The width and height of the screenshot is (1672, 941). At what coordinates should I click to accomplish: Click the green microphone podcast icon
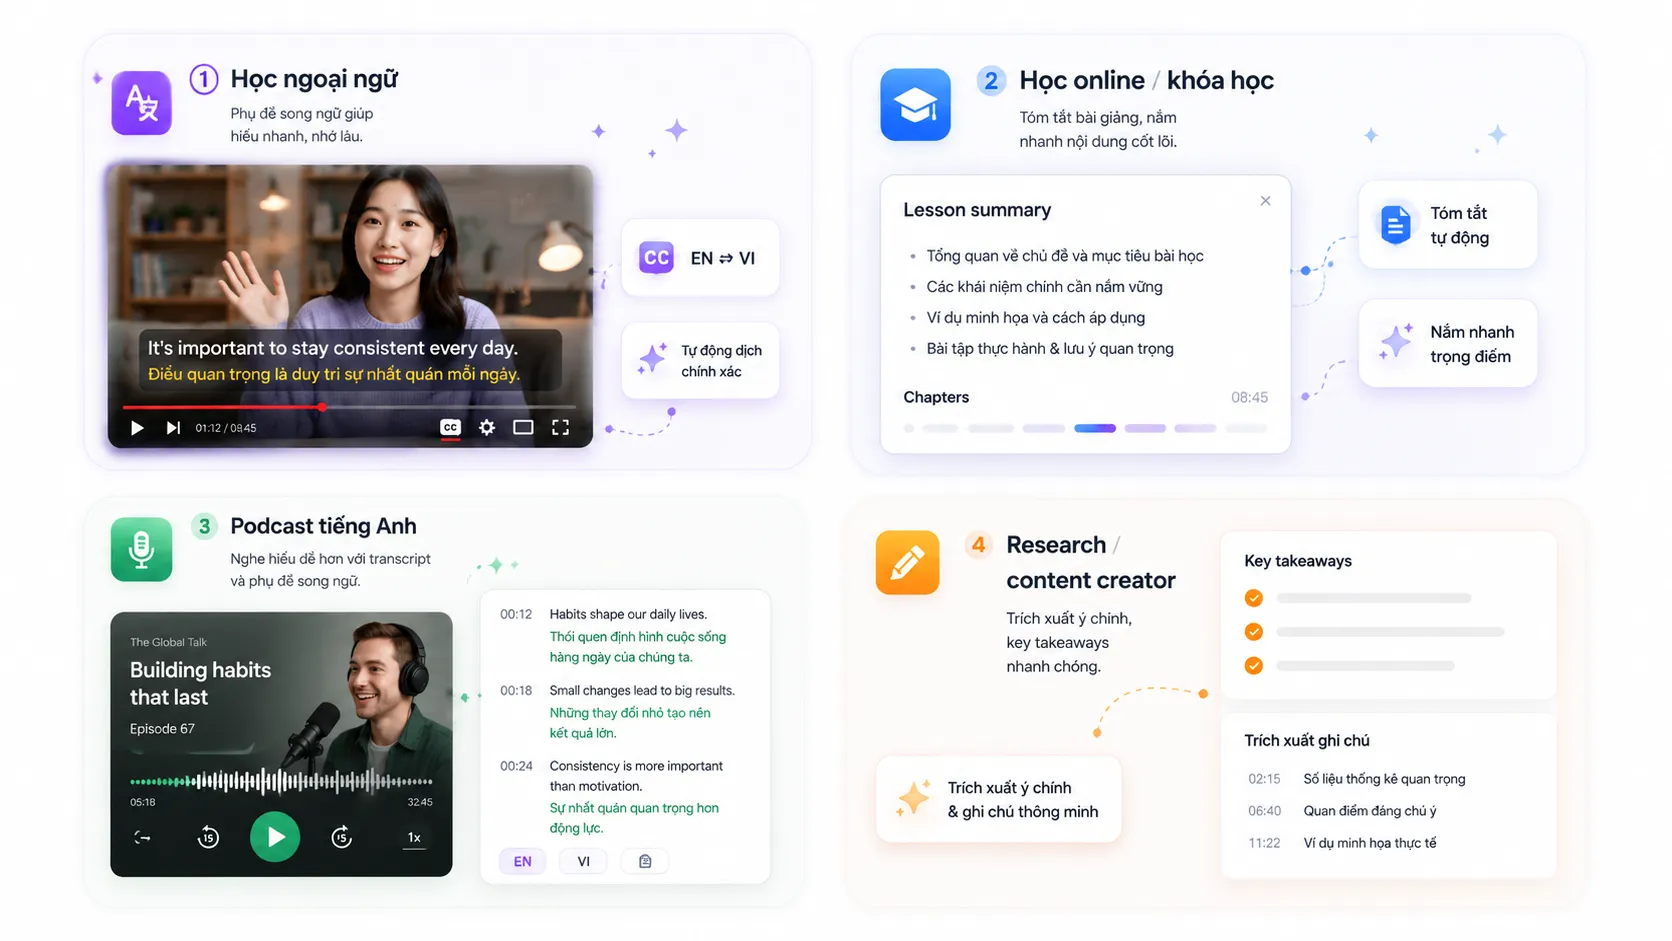pos(141,549)
